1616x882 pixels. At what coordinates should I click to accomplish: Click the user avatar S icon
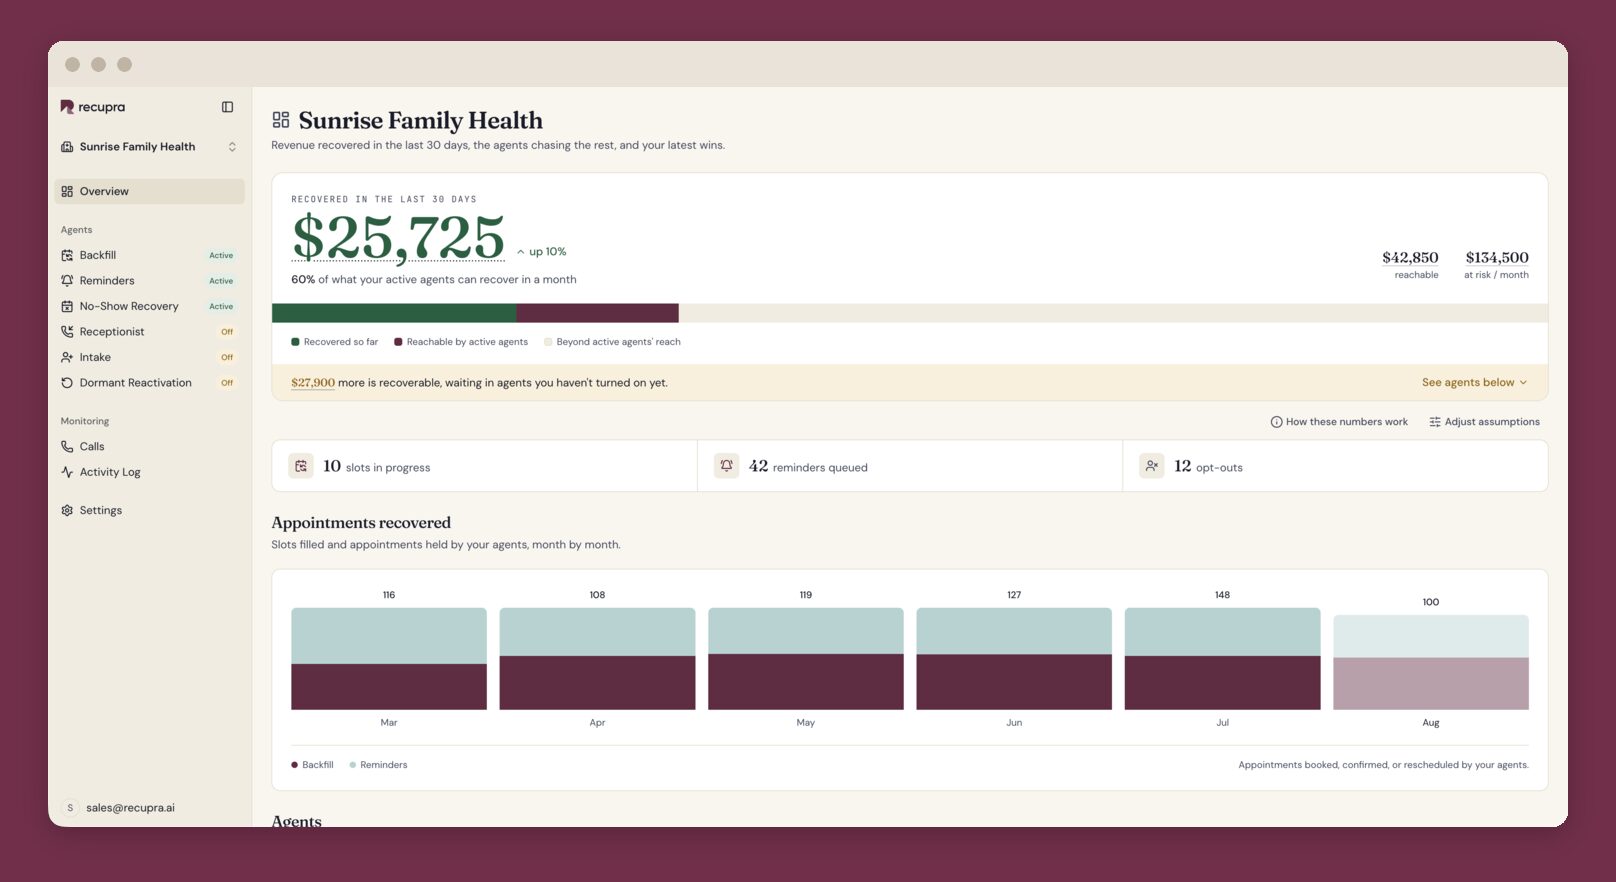coord(70,808)
